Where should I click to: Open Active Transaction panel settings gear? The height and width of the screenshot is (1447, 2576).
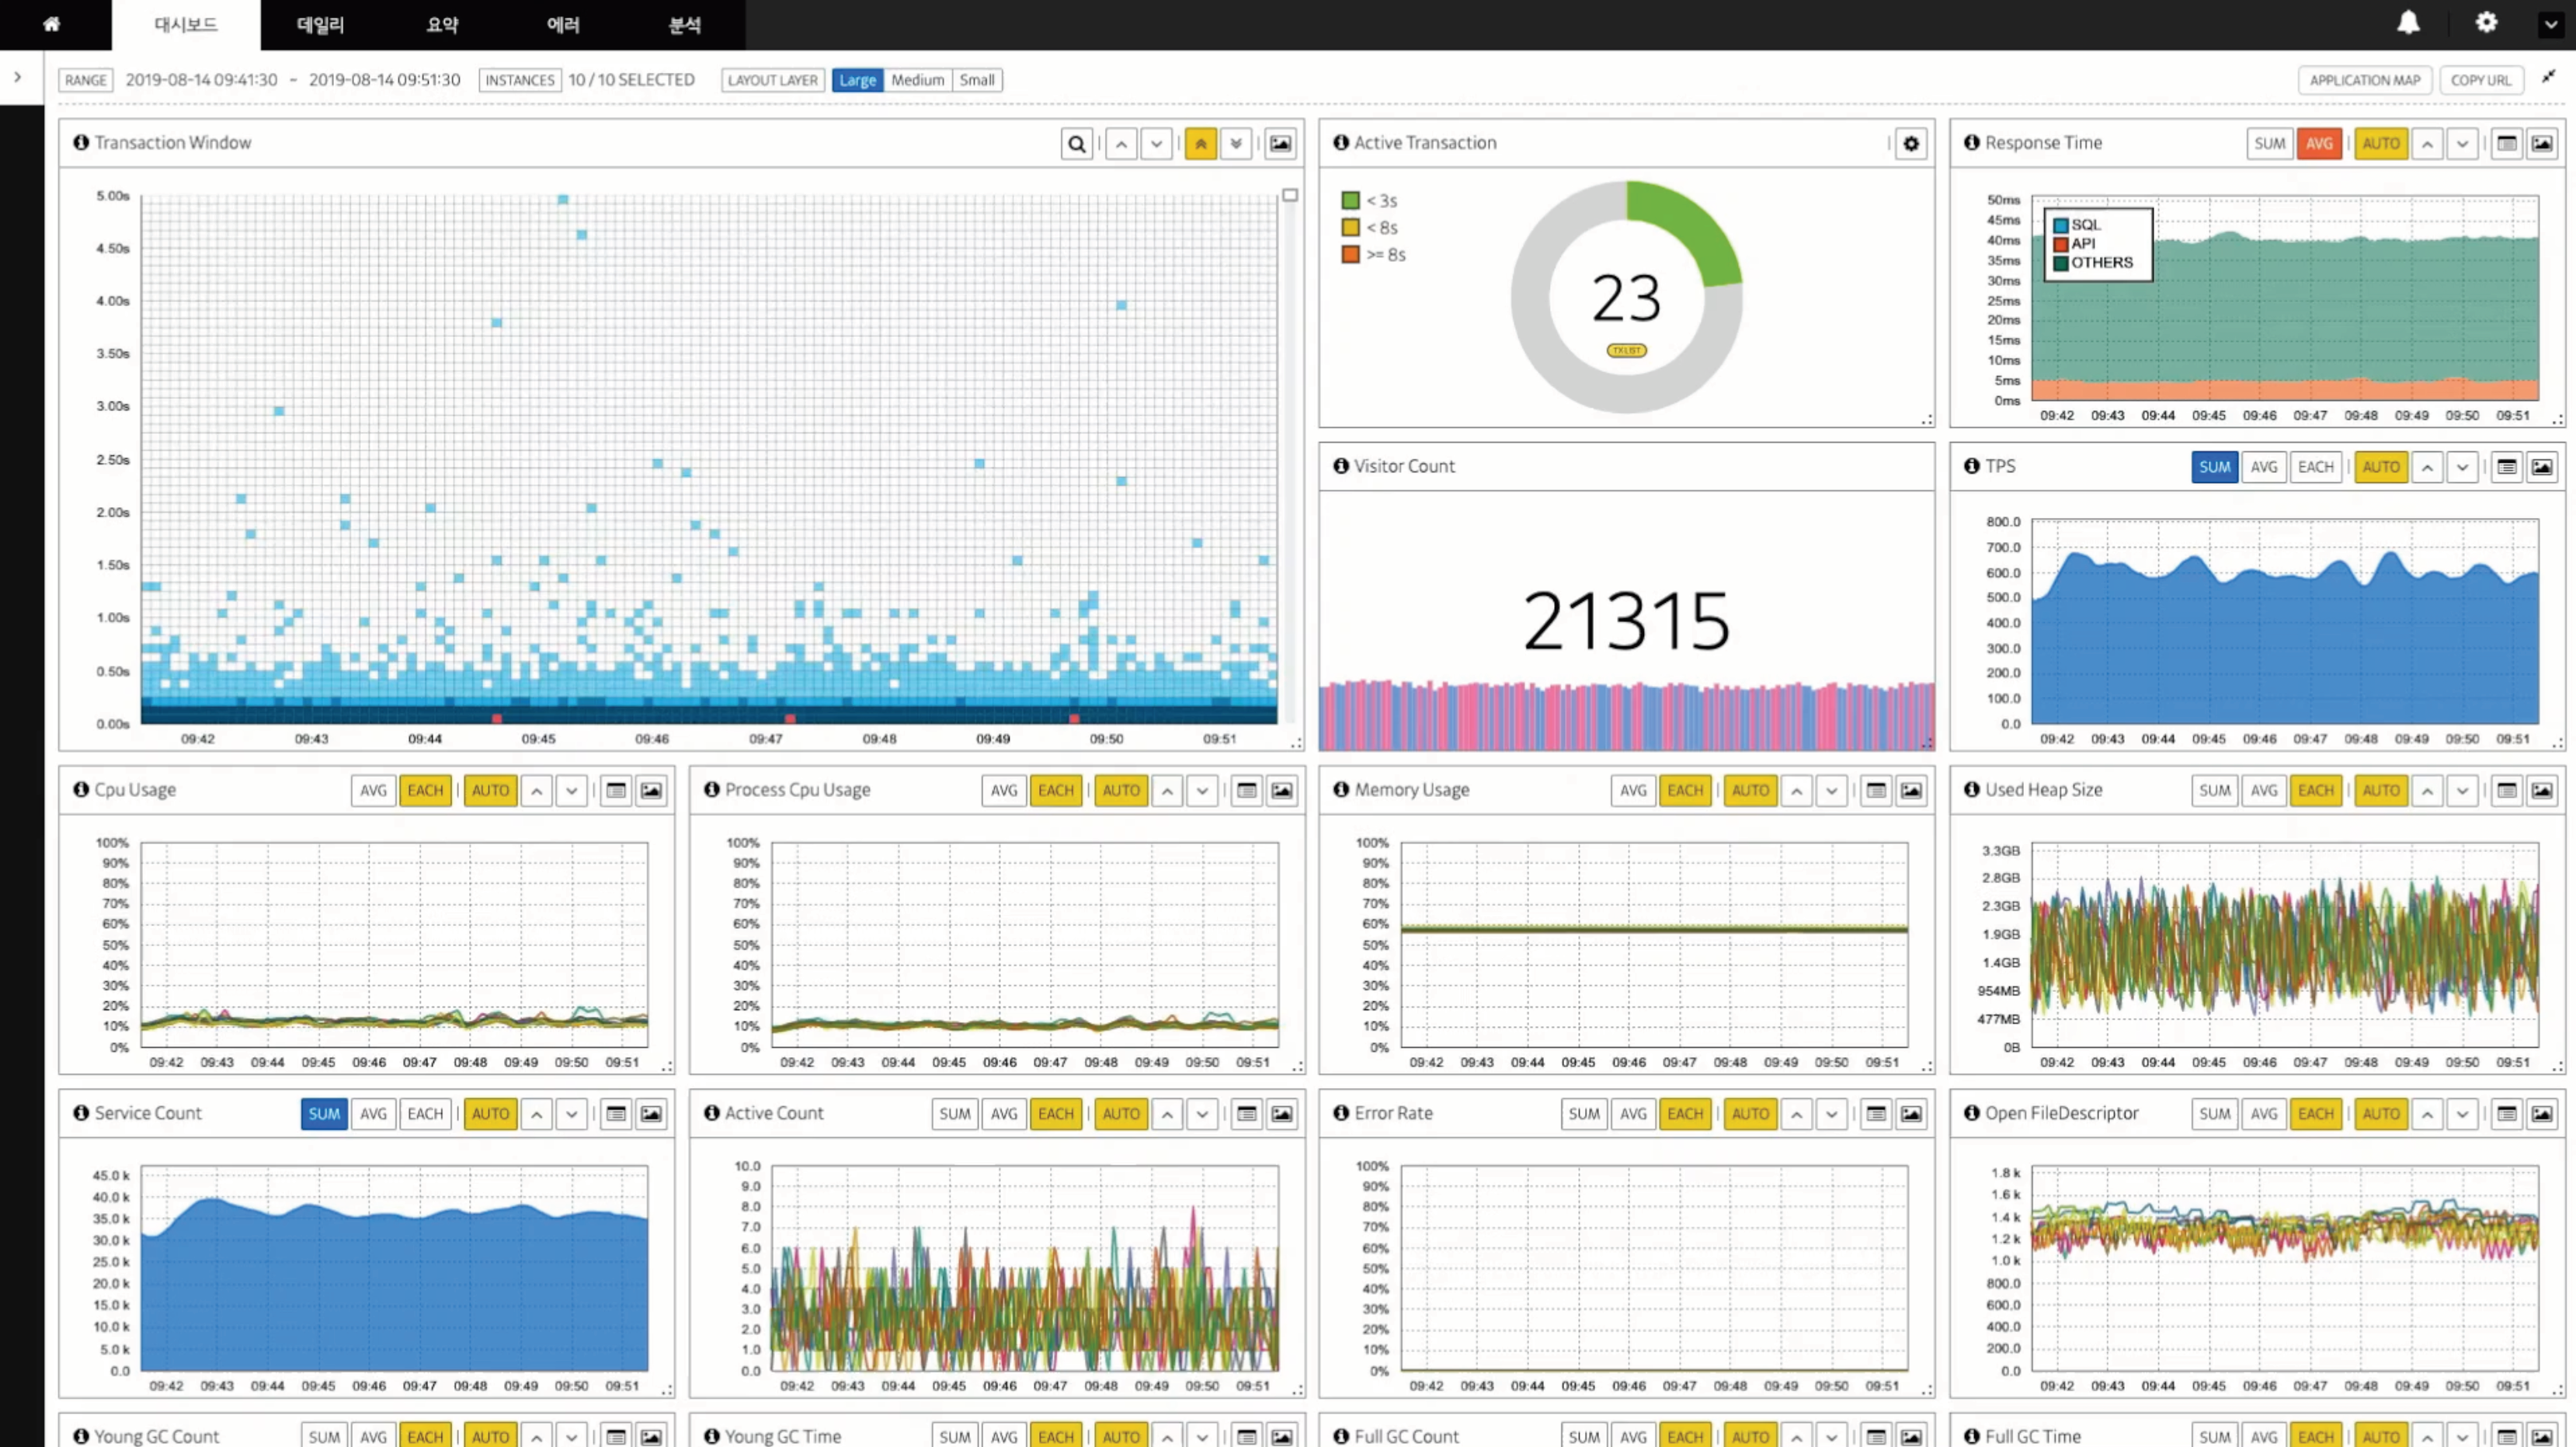pyautogui.click(x=1911, y=144)
